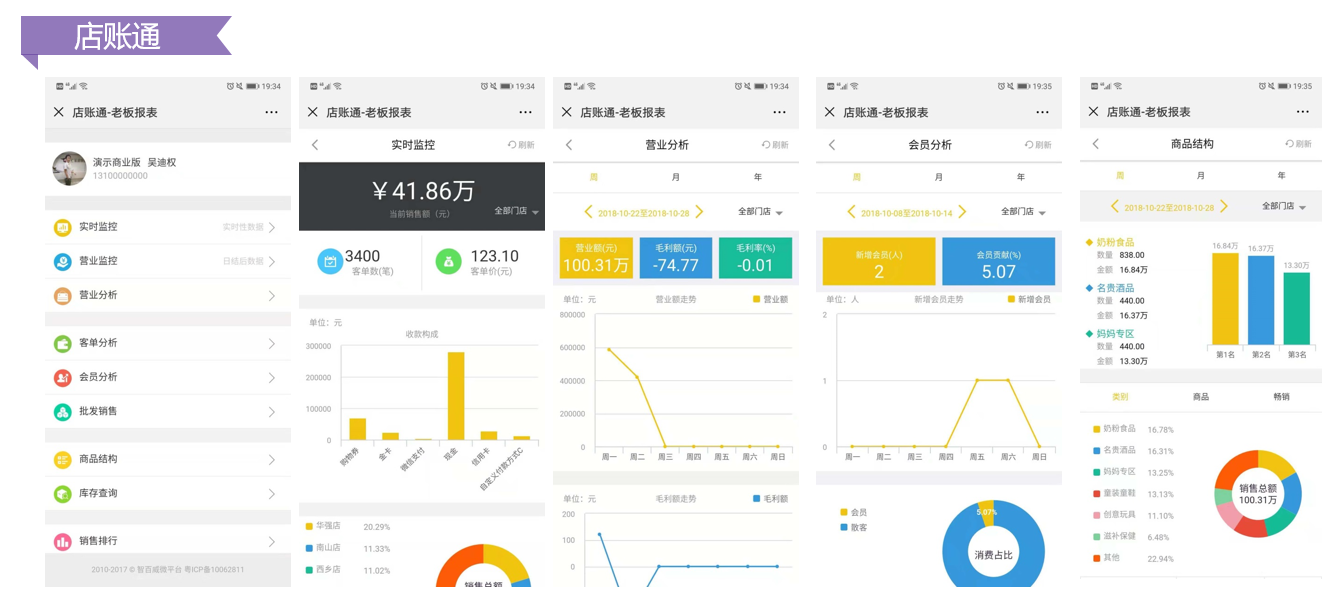1342x609 pixels.
Task: Open the 全部门店 dropdown on the 实时监控 screen
Action: point(516,212)
